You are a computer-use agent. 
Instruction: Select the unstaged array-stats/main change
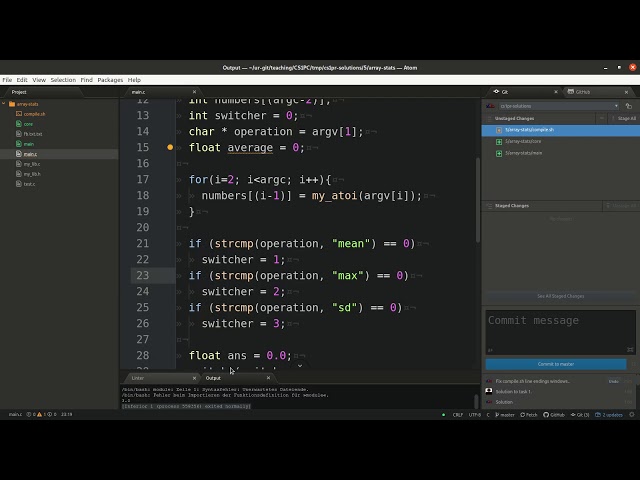561,153
